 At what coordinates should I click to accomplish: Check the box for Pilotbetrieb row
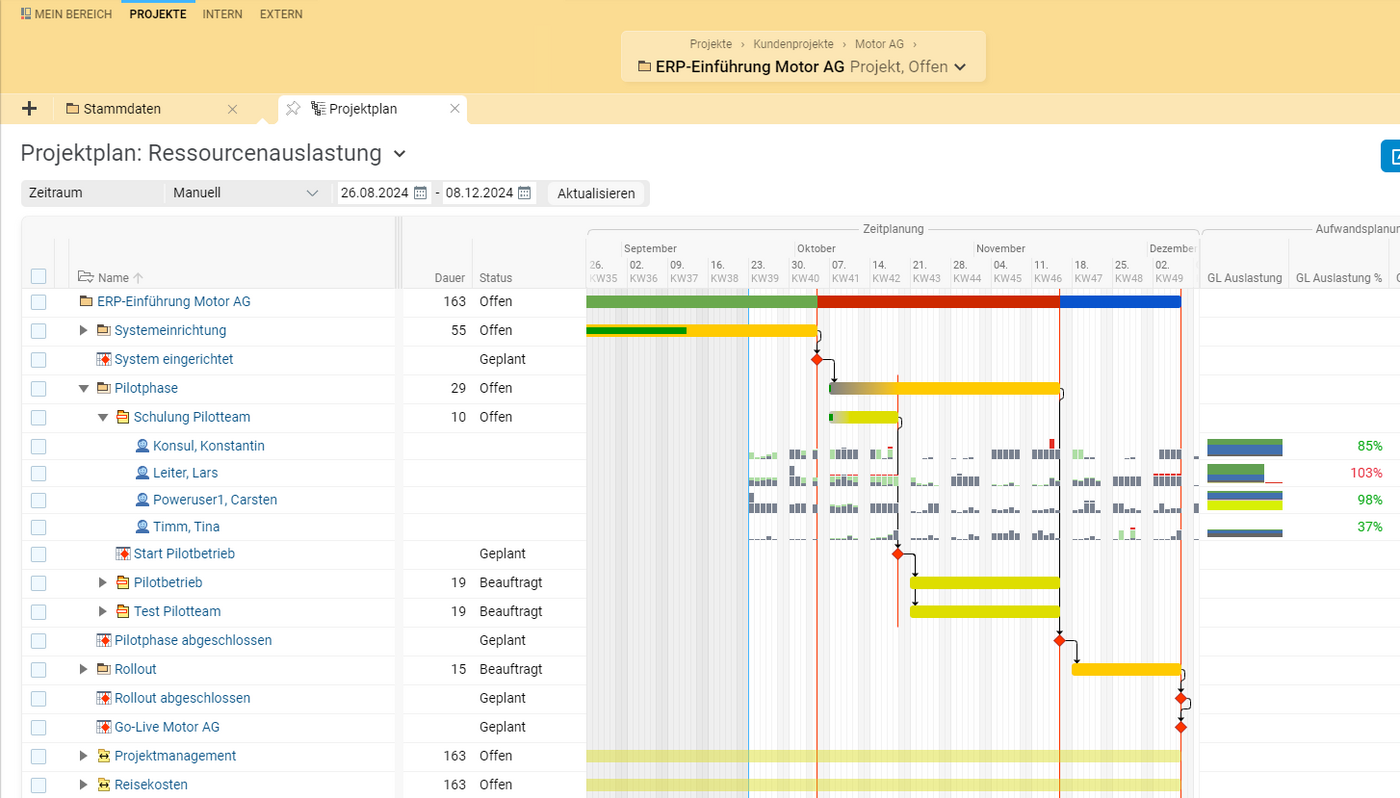[38, 583]
